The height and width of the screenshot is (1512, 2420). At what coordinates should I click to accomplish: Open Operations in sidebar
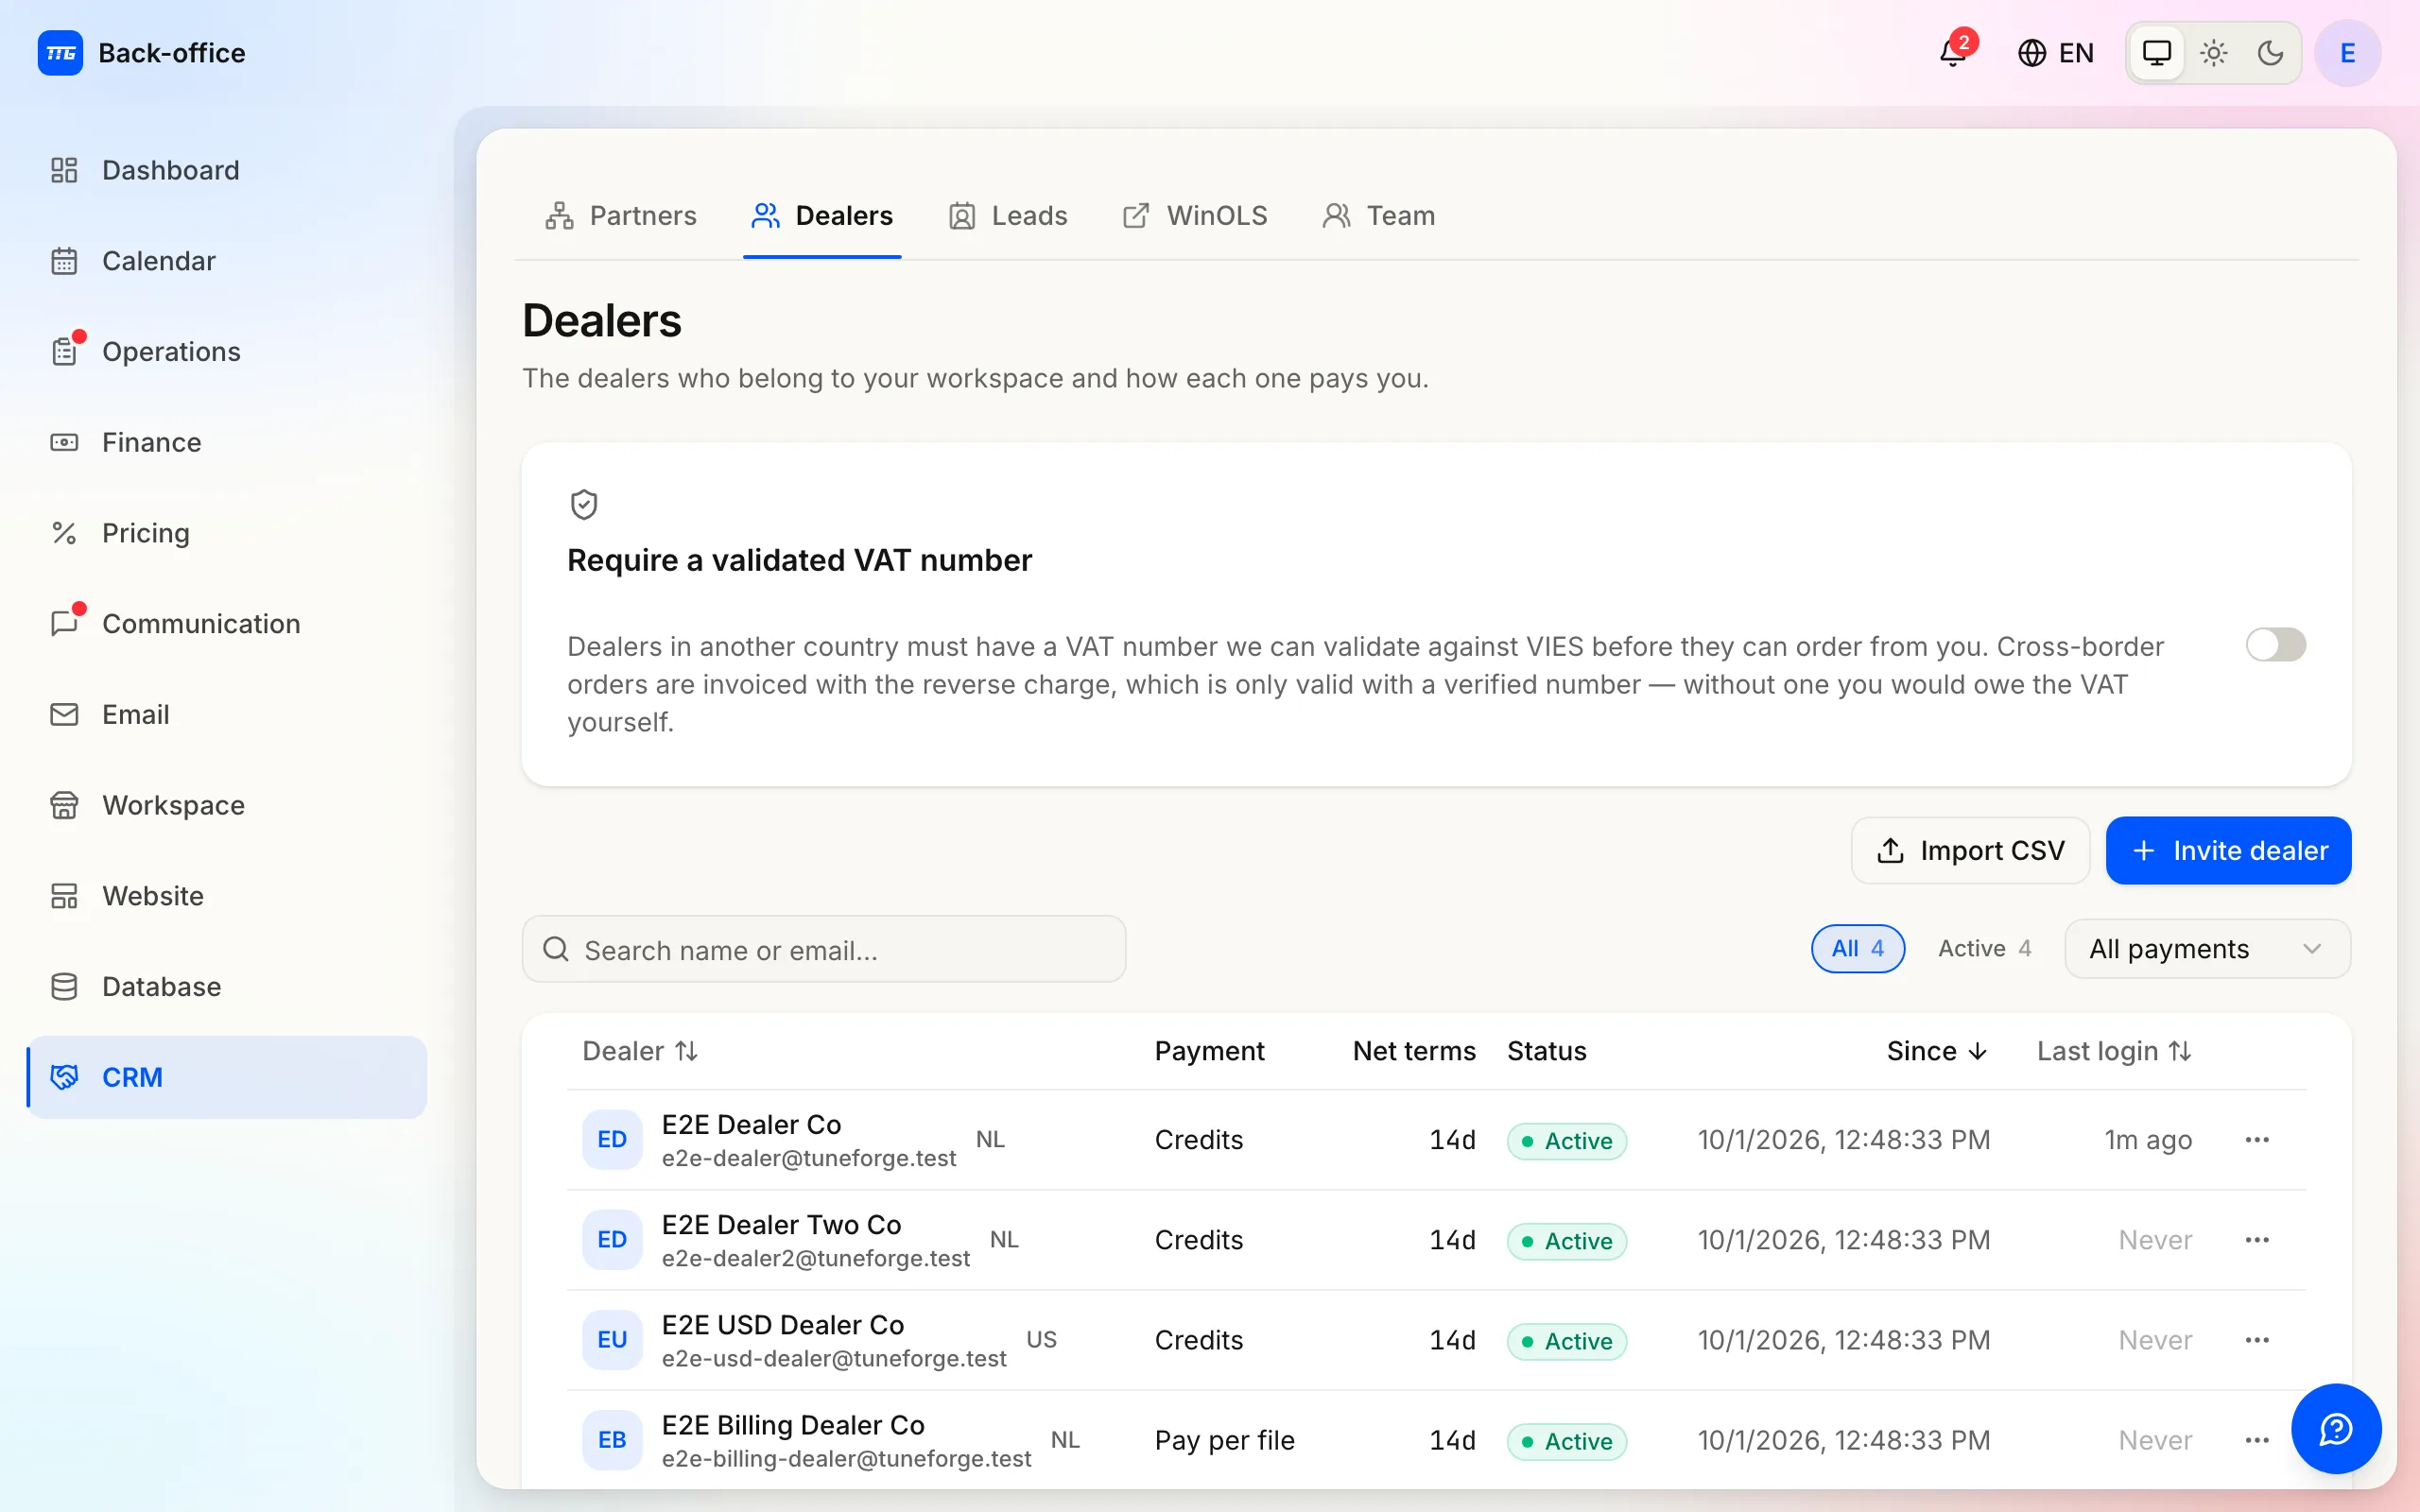[x=227, y=352]
